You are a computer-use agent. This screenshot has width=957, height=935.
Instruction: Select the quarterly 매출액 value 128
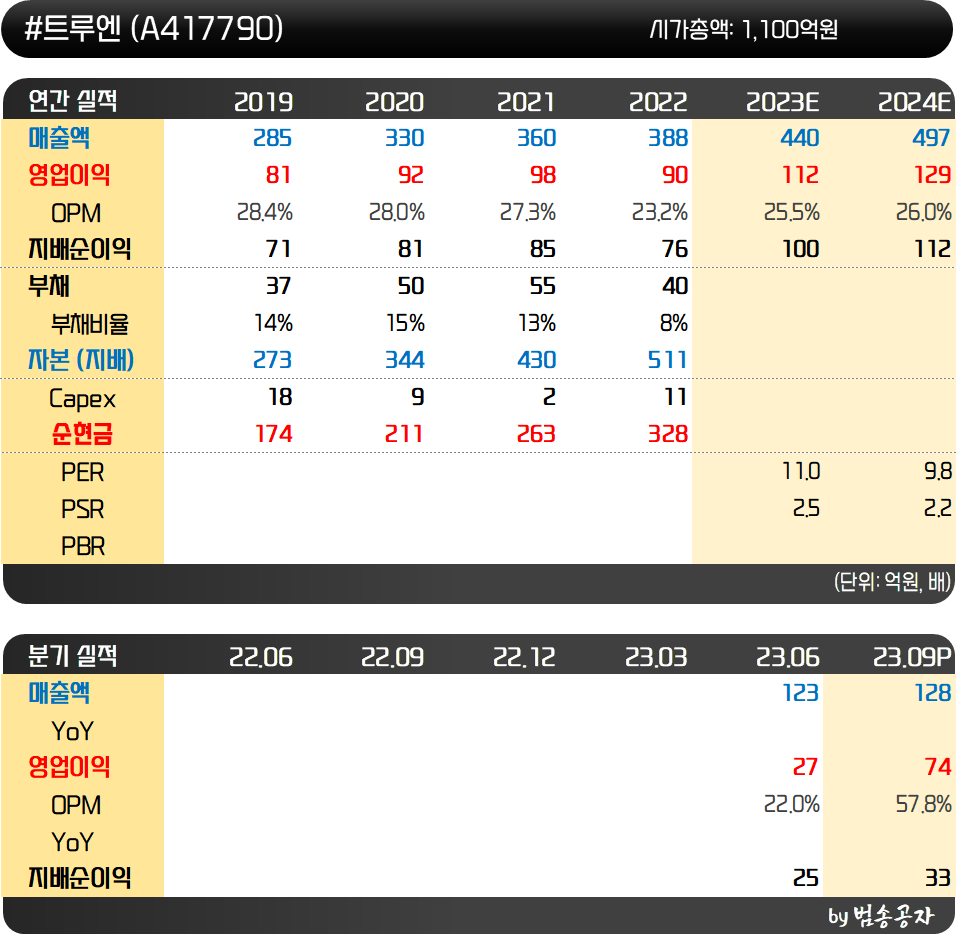point(935,694)
